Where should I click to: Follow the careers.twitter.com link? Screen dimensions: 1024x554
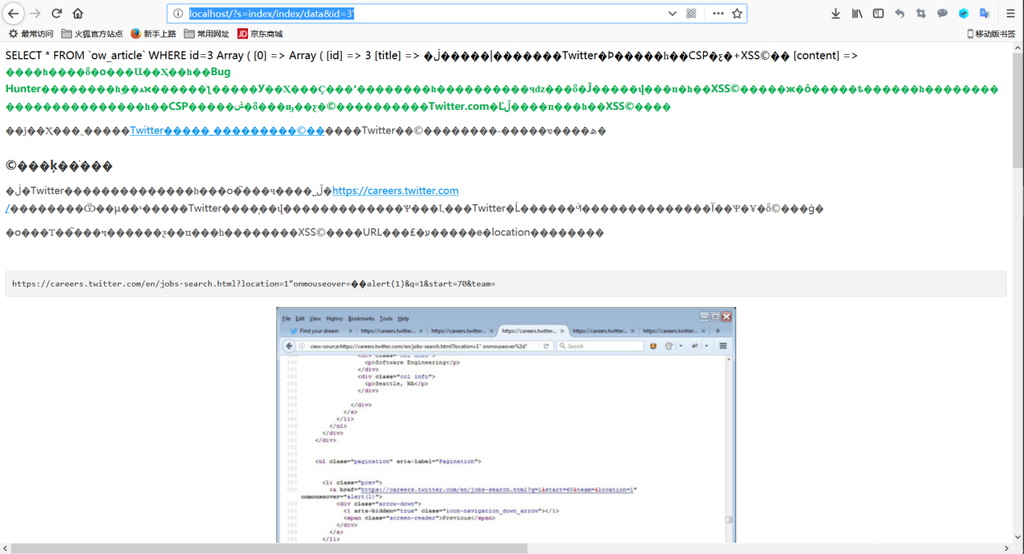pos(395,191)
